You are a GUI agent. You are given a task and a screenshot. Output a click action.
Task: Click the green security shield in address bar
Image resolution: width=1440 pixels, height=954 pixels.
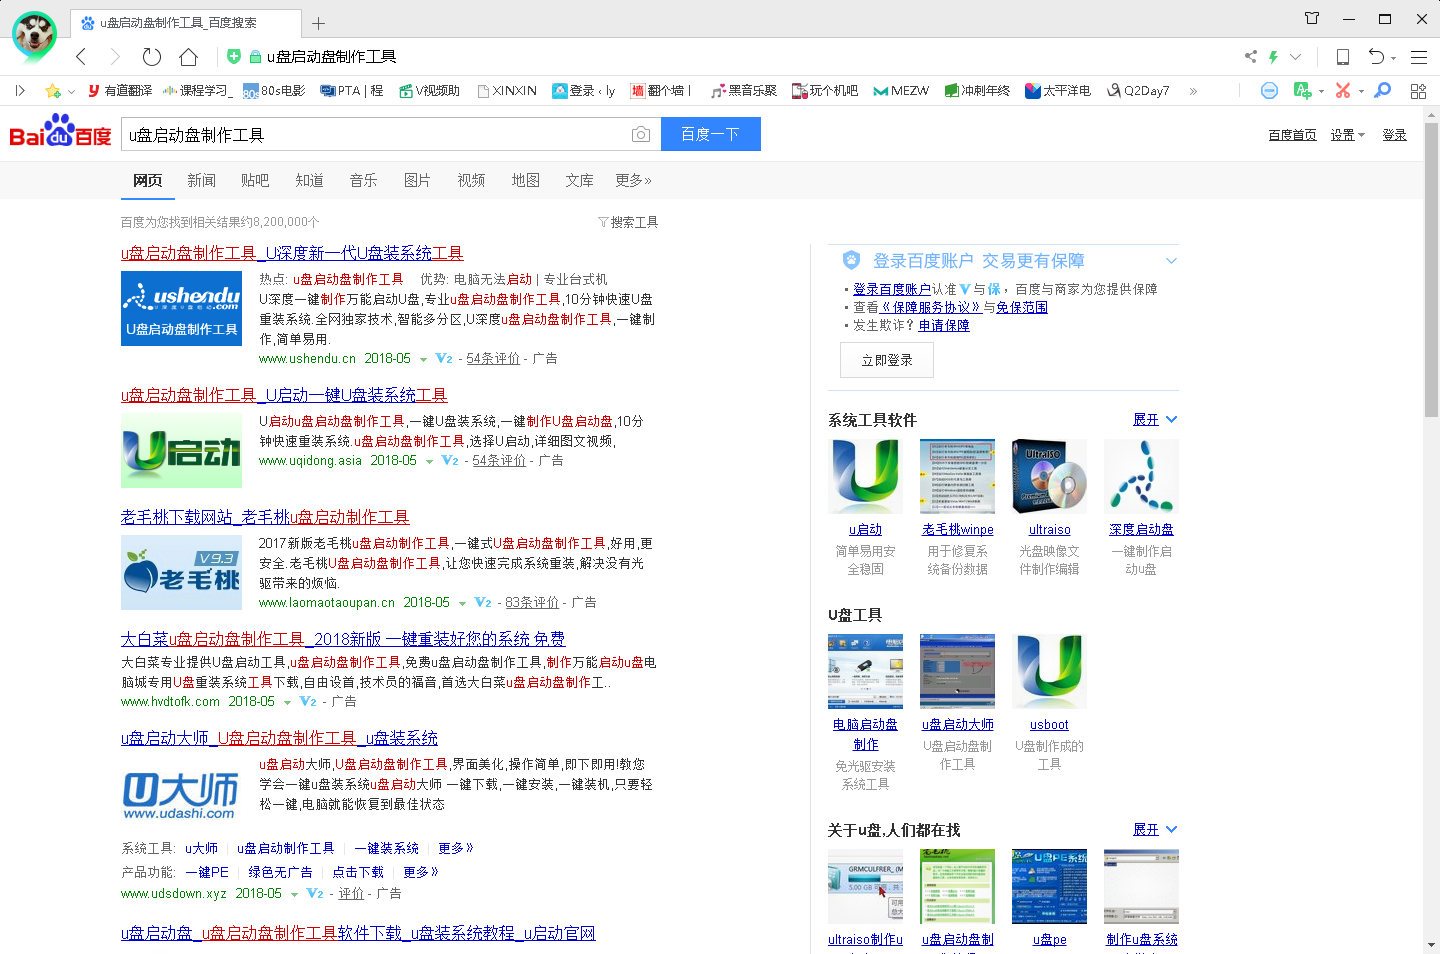233,57
